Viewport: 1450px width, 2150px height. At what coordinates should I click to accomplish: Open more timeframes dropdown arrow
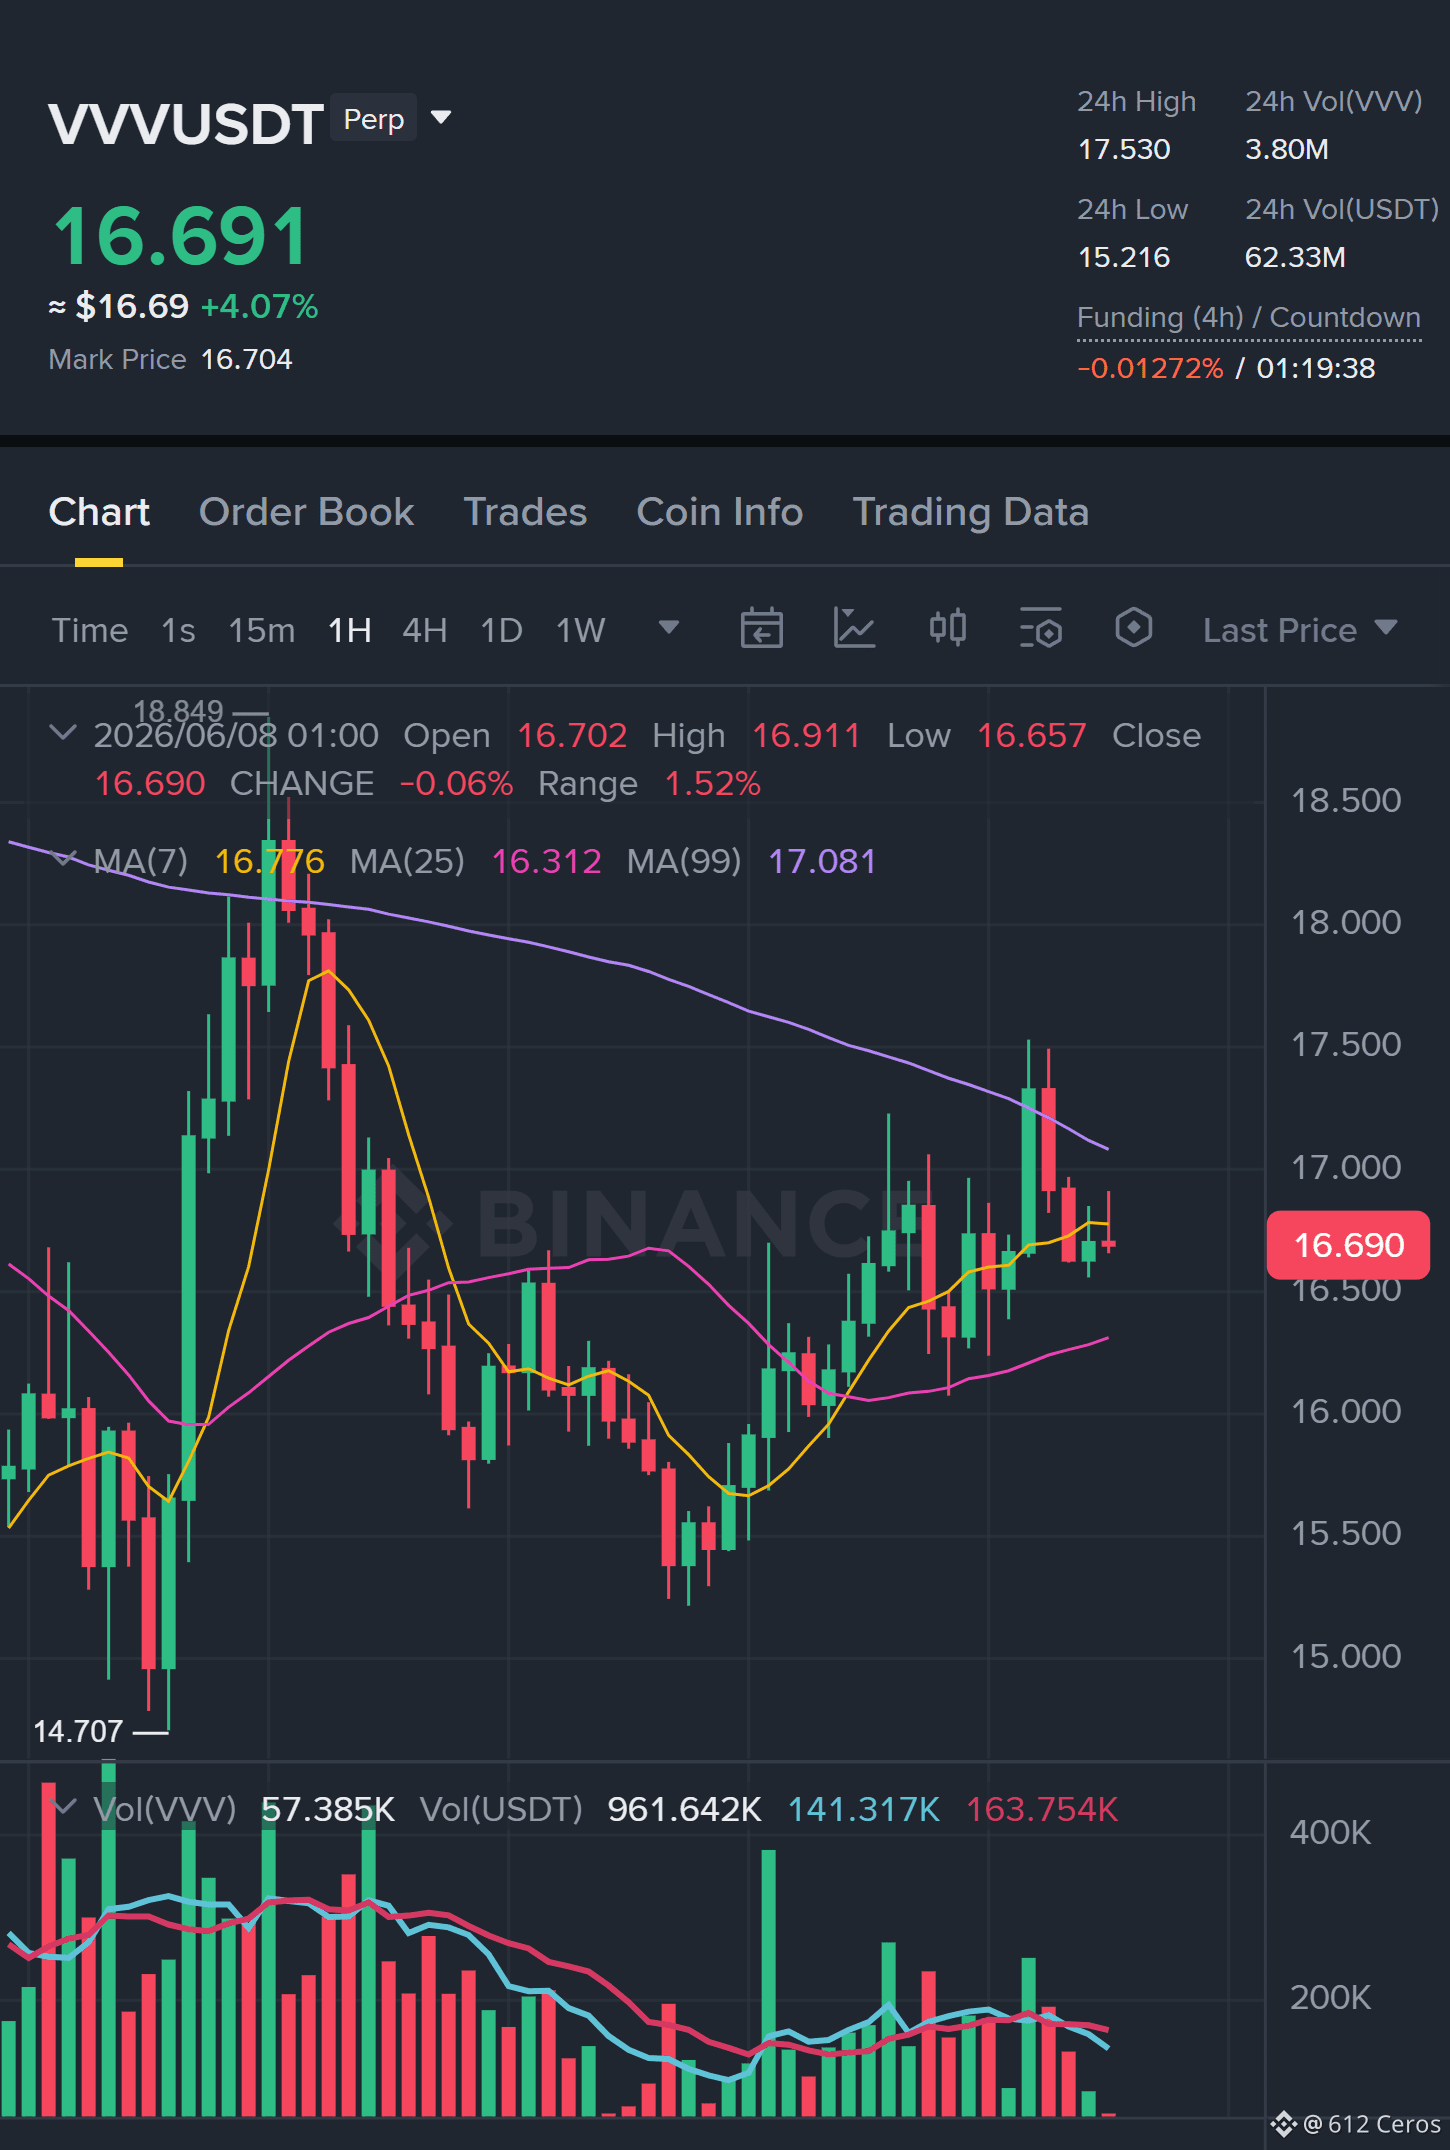tap(669, 628)
